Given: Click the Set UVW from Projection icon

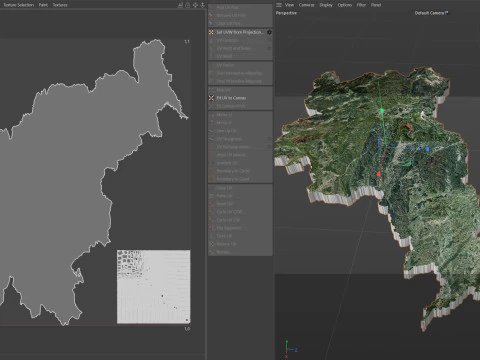Looking at the screenshot, I should click(211, 32).
